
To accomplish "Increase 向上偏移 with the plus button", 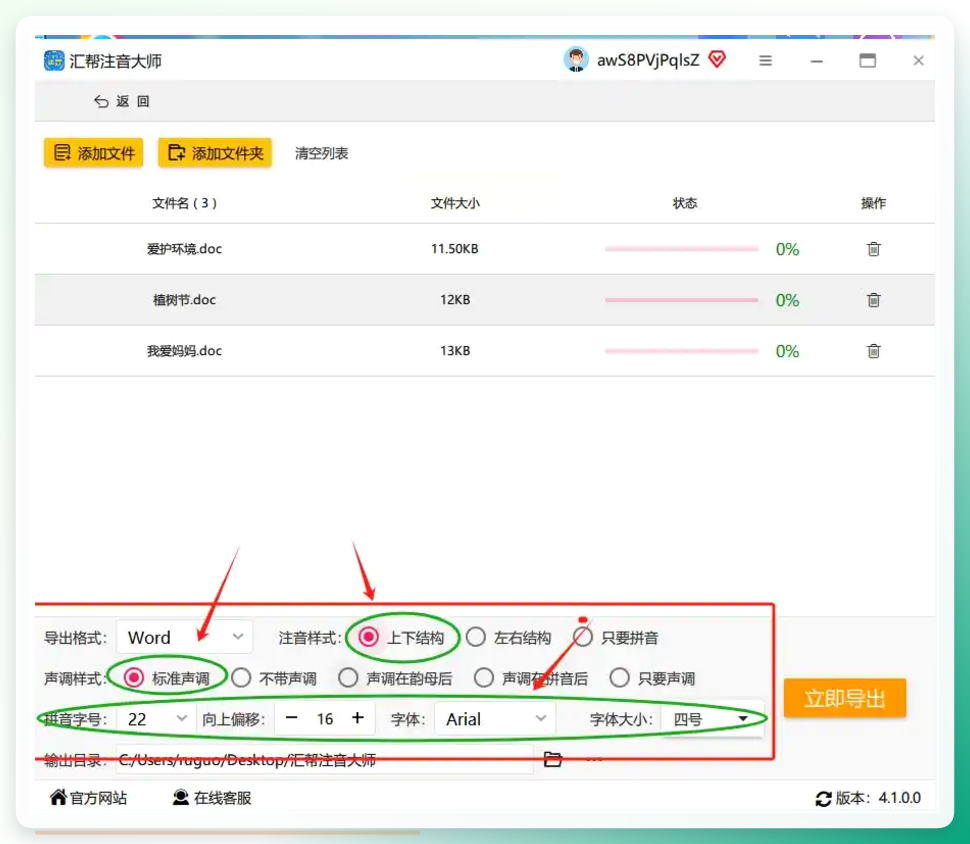I will (358, 718).
